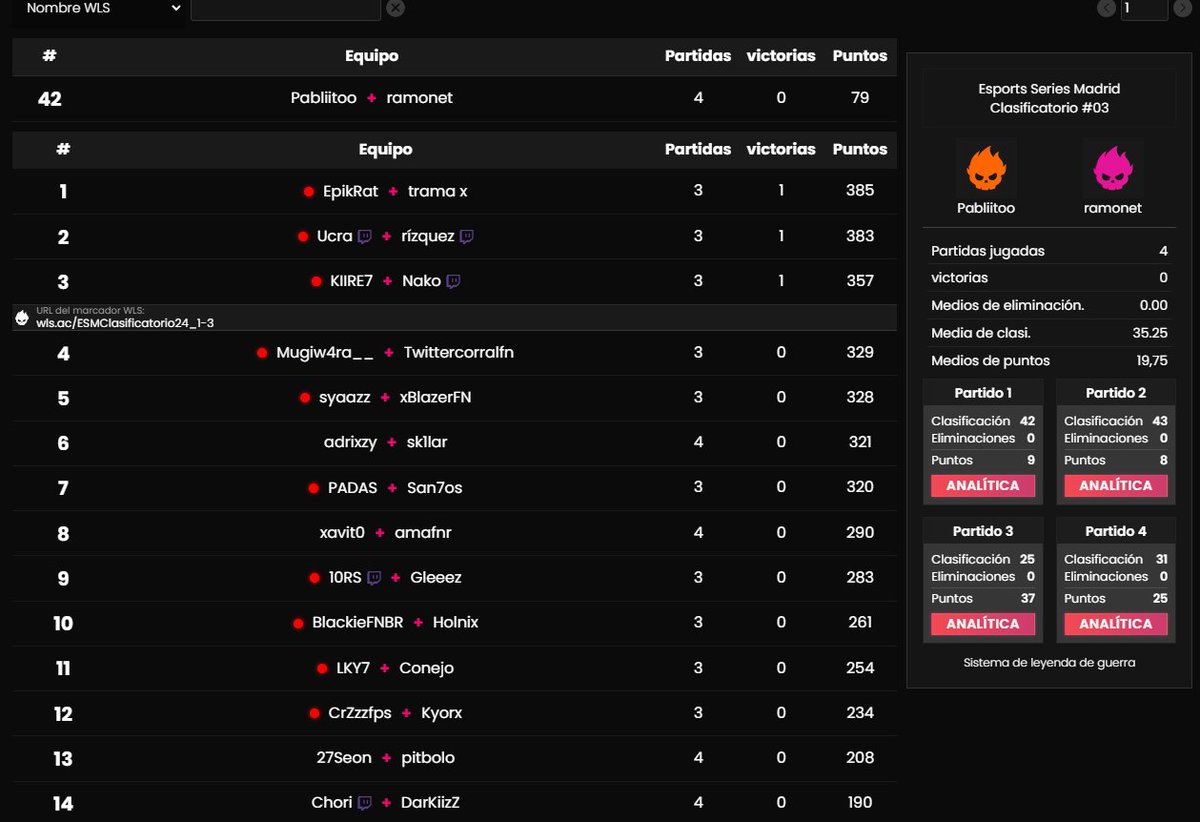Sort by Partidas column in top header
This screenshot has width=1200, height=822.
coord(698,56)
